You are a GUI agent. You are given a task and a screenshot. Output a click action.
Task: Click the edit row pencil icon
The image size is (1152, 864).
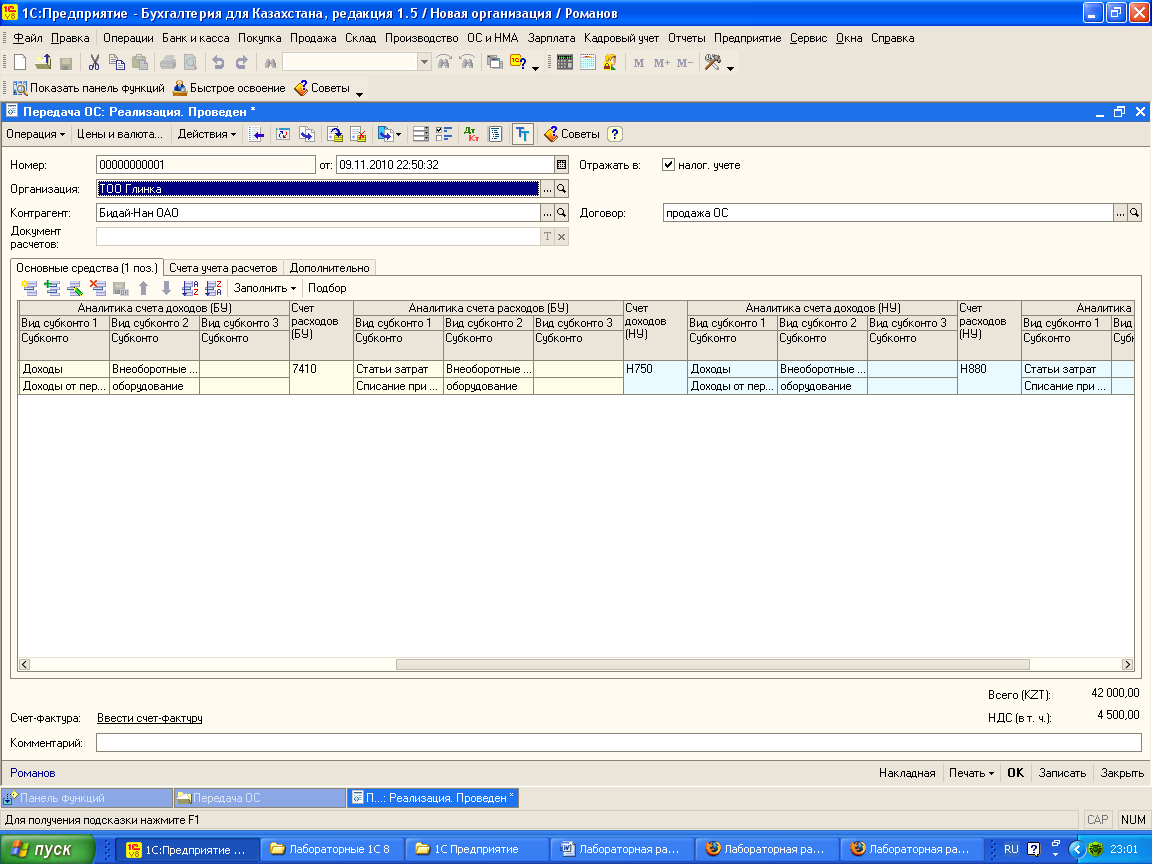point(75,288)
